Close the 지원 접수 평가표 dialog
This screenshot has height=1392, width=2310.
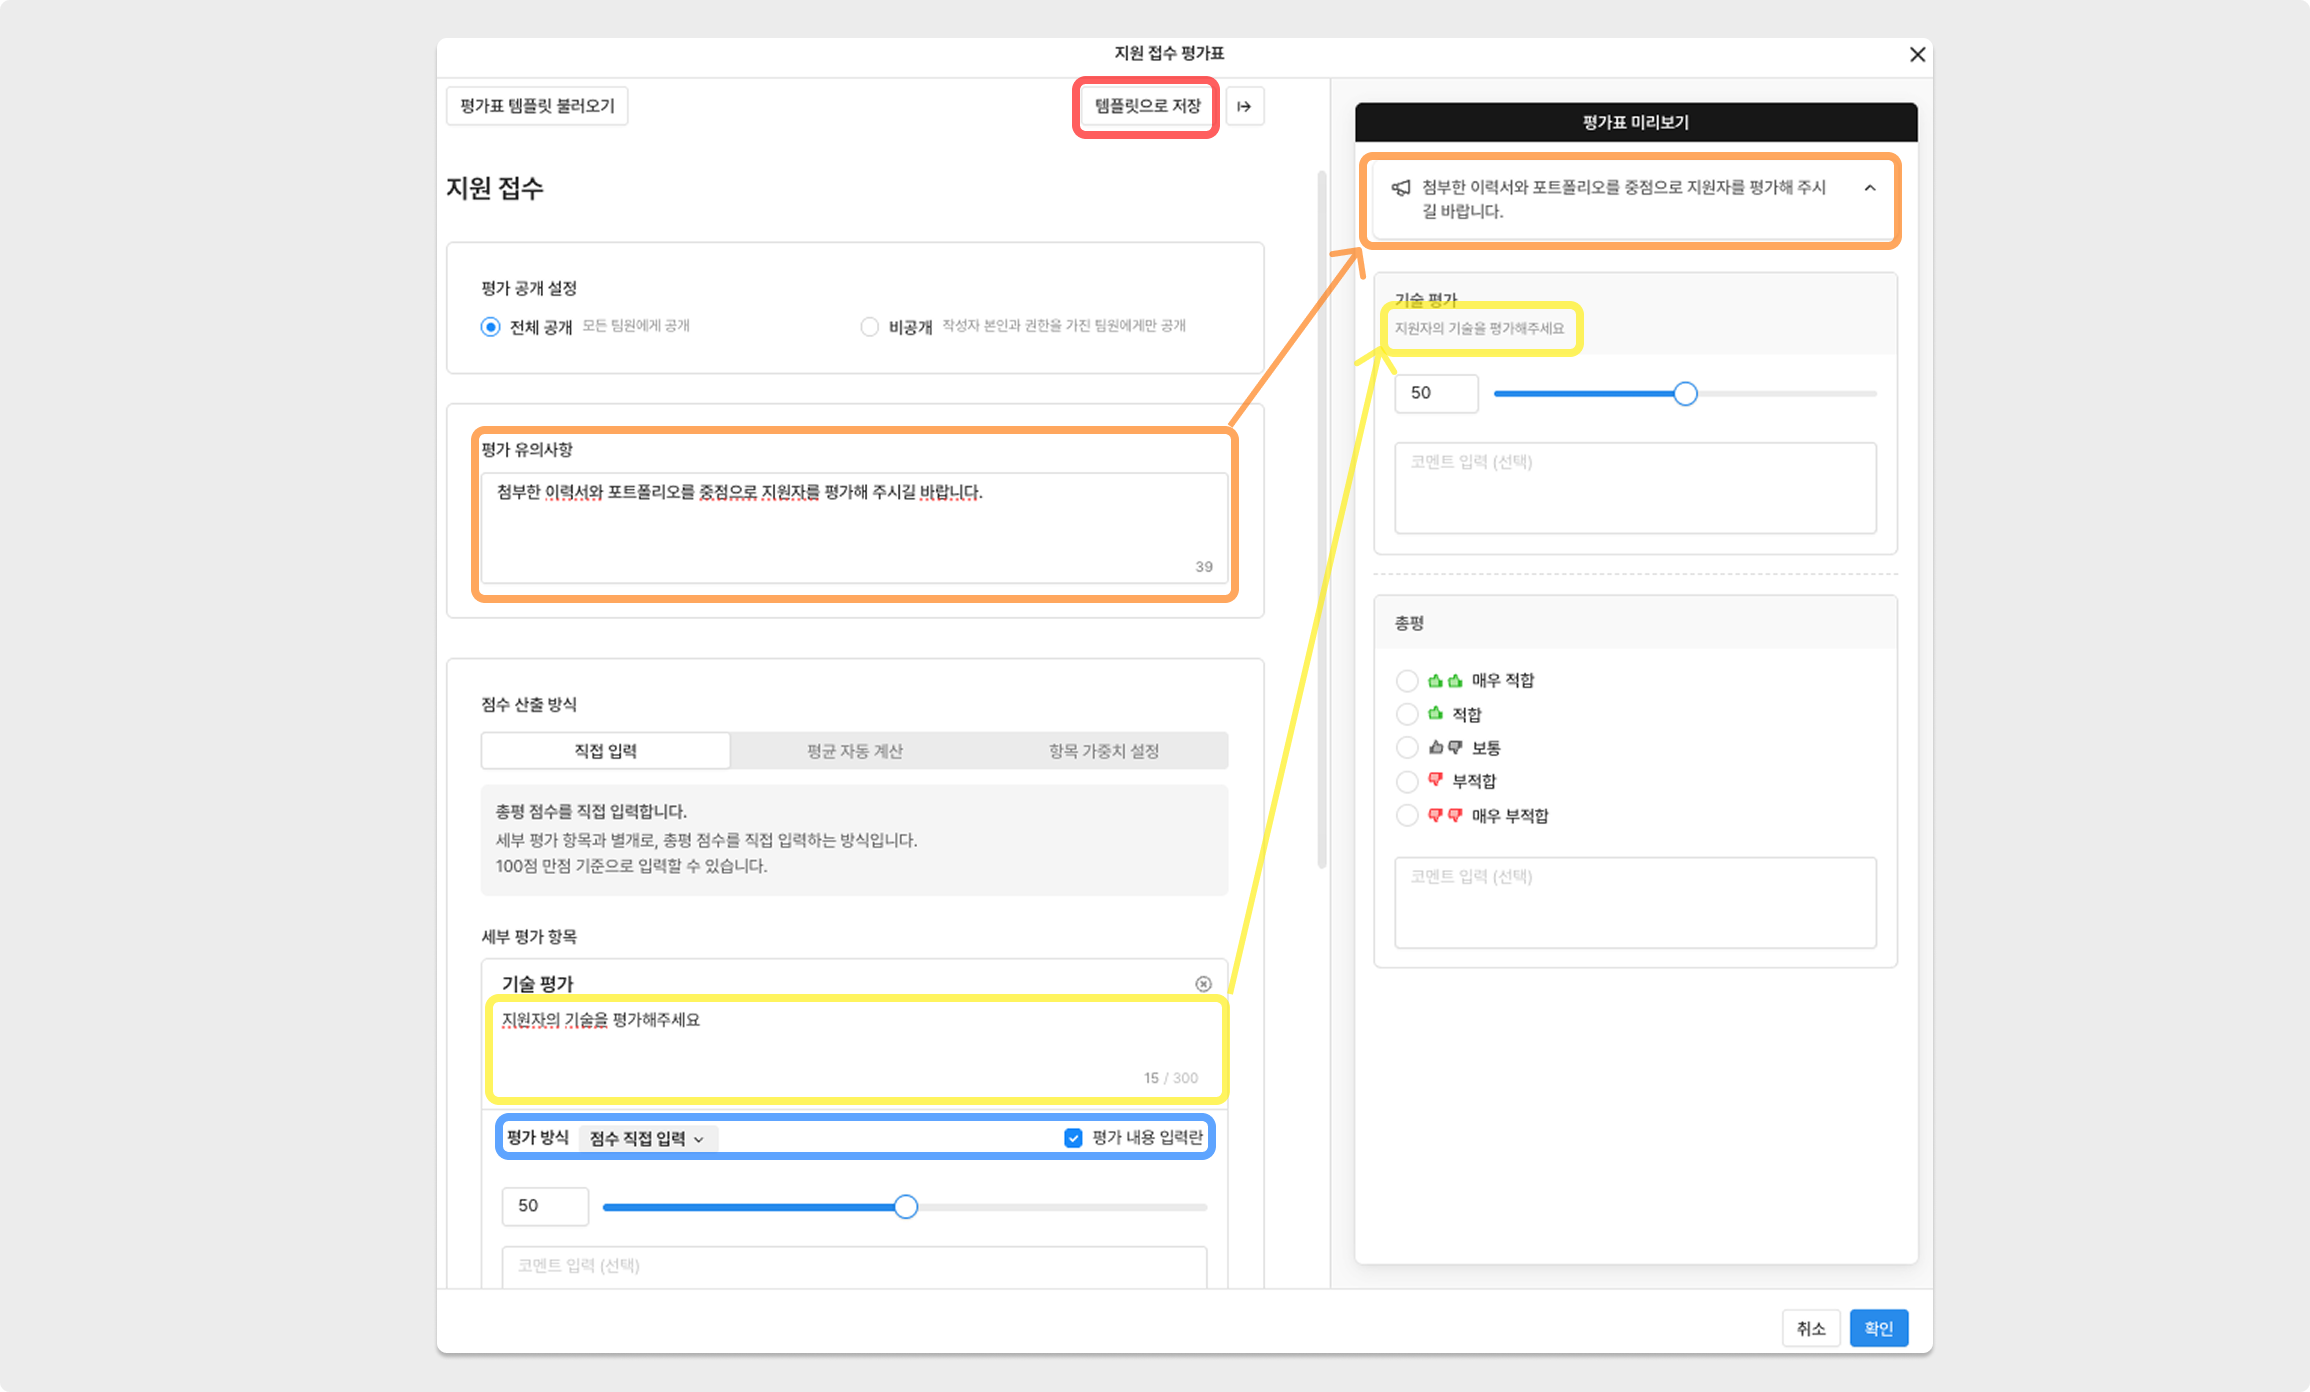click(1917, 55)
